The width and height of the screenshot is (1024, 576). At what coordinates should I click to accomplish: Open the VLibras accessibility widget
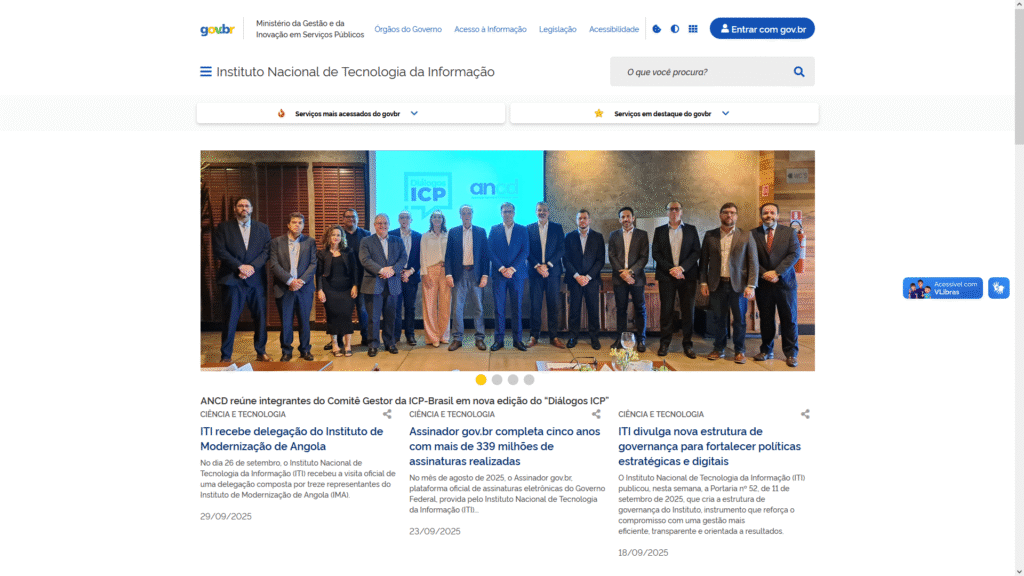(943, 288)
